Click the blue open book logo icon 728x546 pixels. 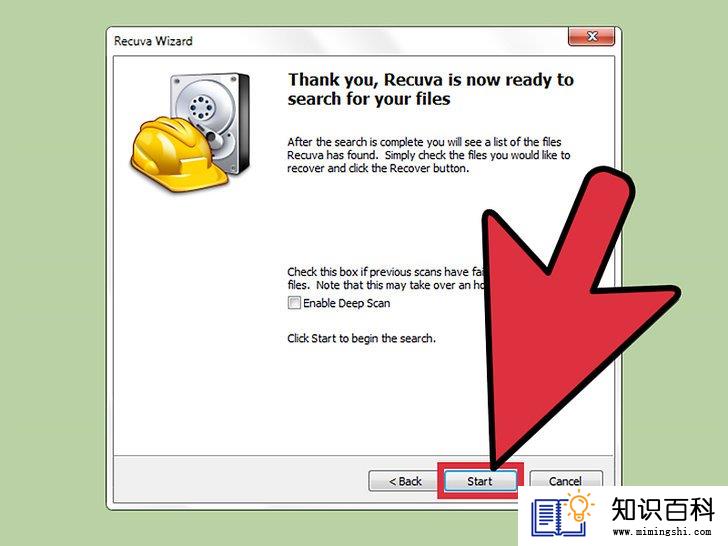click(x=556, y=518)
